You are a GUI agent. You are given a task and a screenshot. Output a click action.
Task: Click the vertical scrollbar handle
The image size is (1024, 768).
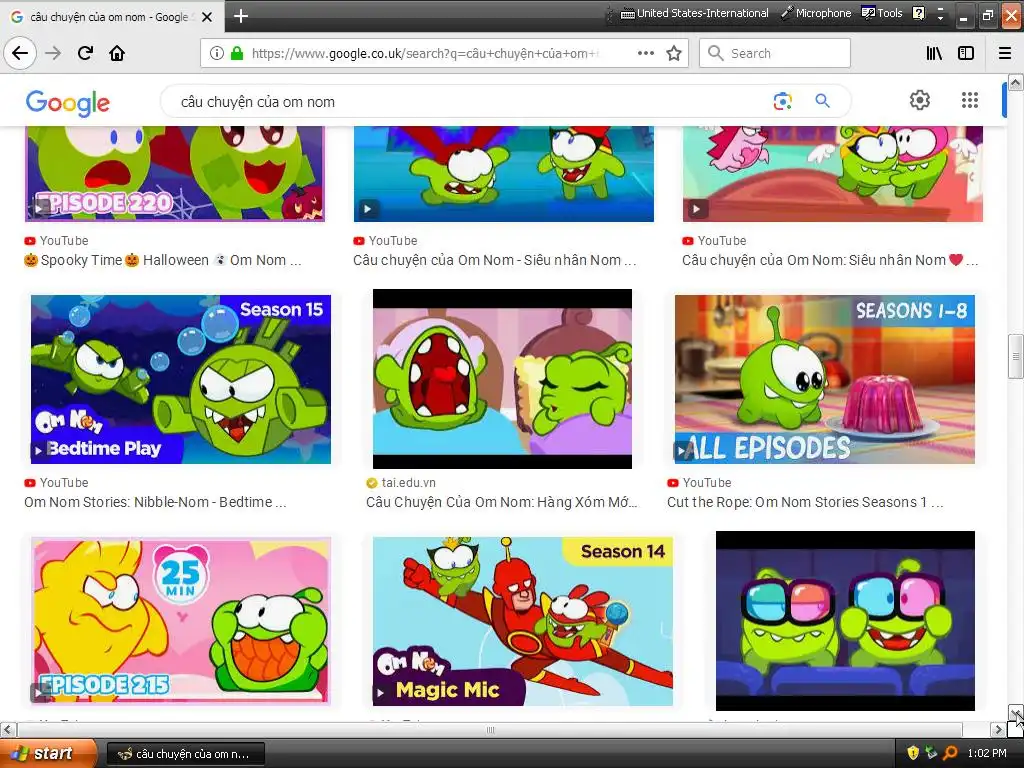(x=1016, y=356)
